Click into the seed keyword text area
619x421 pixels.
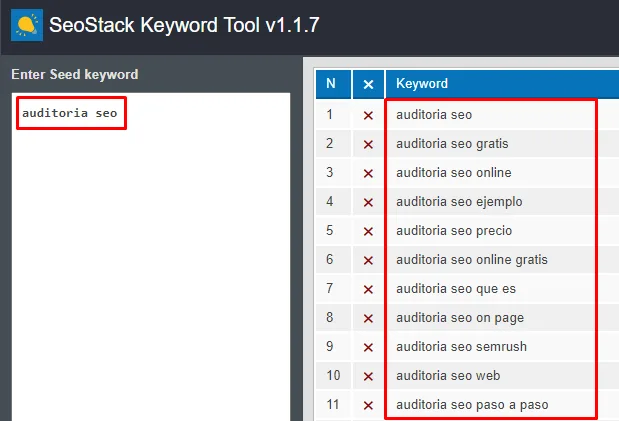(x=151, y=257)
